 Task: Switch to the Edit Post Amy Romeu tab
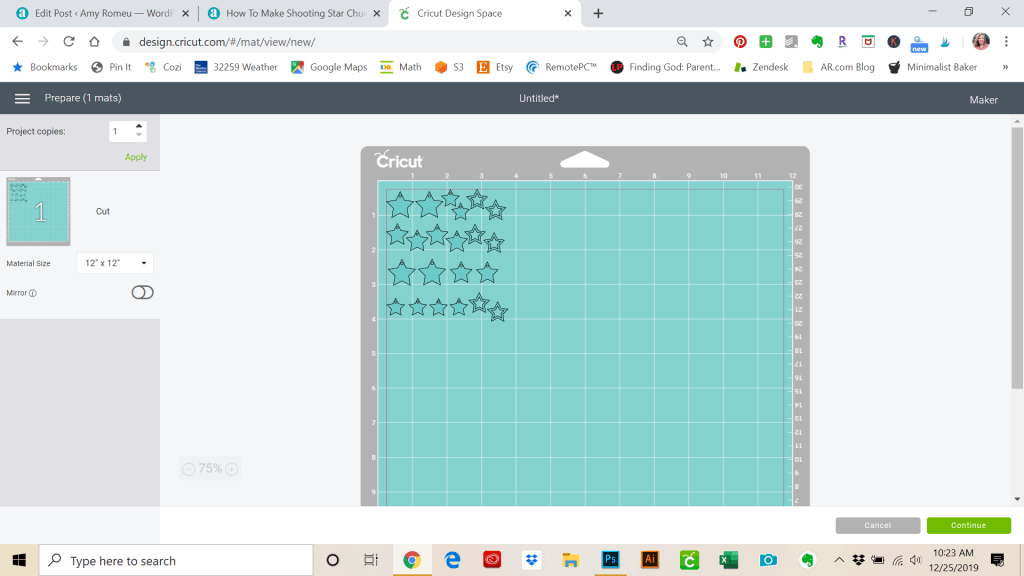tap(102, 13)
